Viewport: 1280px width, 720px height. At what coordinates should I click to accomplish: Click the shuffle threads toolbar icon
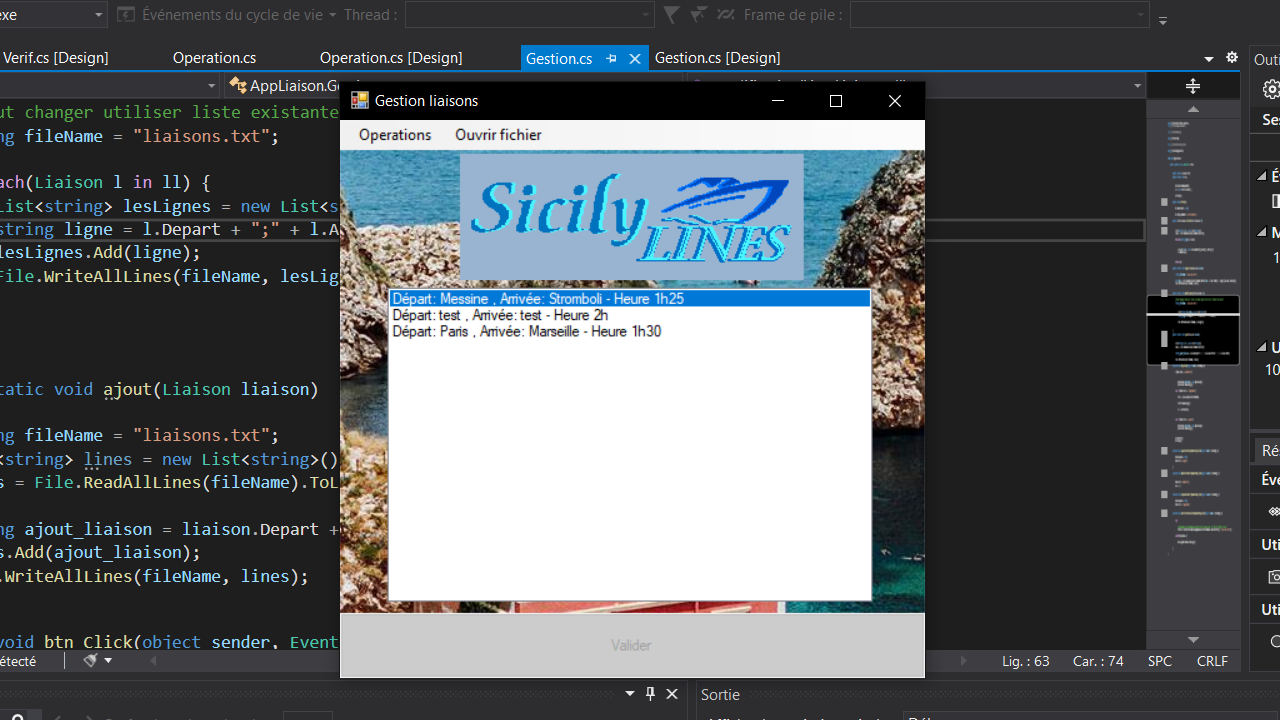click(725, 14)
